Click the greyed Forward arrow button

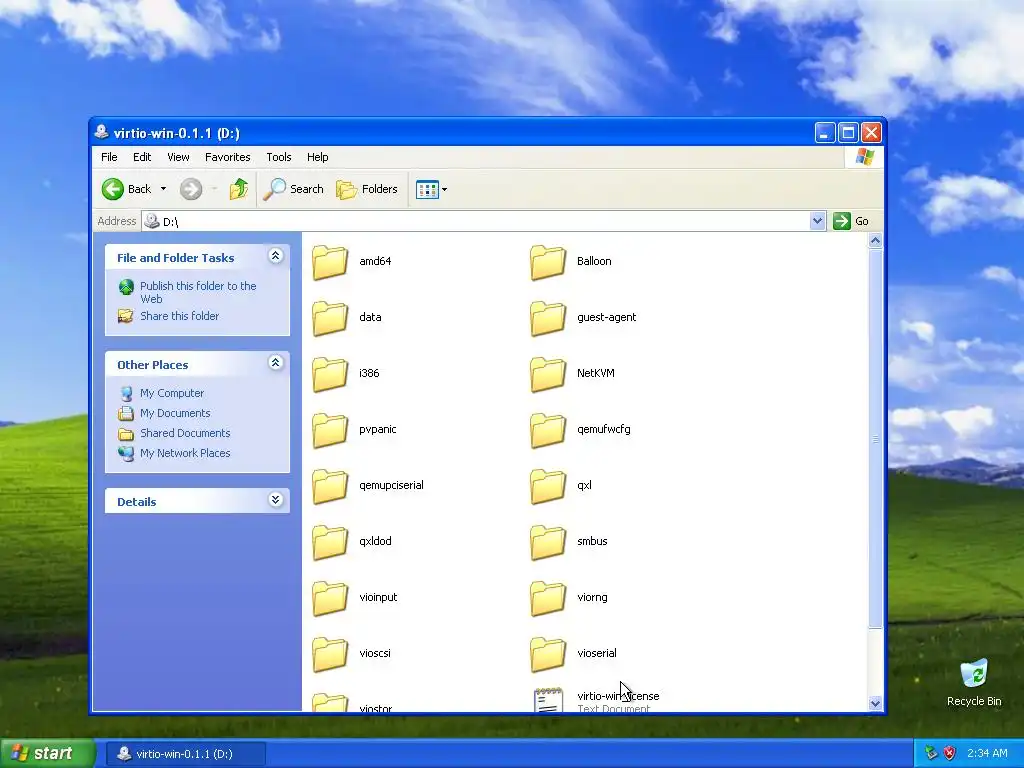click(191, 189)
